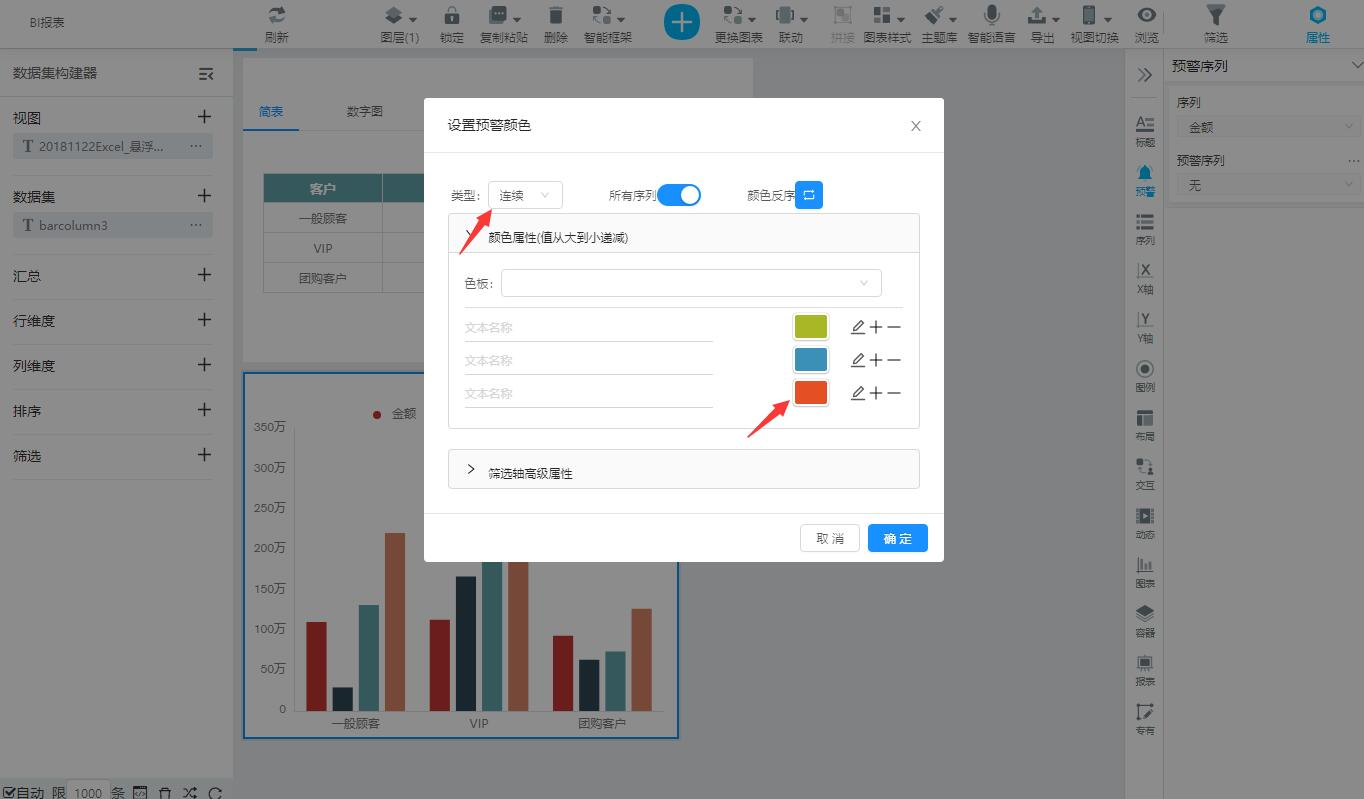
Task: Collapse the 预警序列 panel header chevron
Action: tap(1356, 66)
